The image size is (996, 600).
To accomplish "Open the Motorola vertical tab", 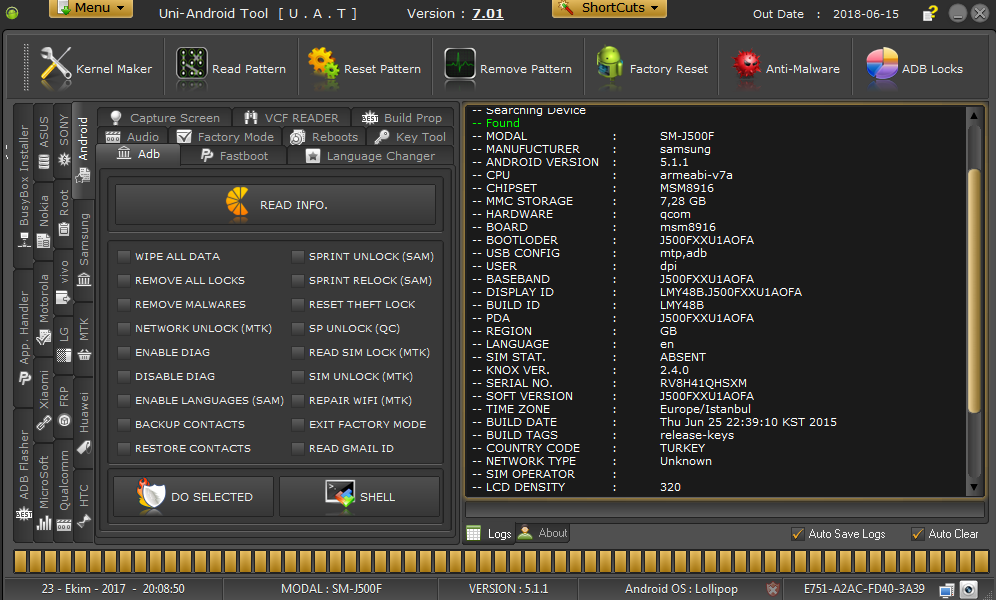I will tap(44, 310).
